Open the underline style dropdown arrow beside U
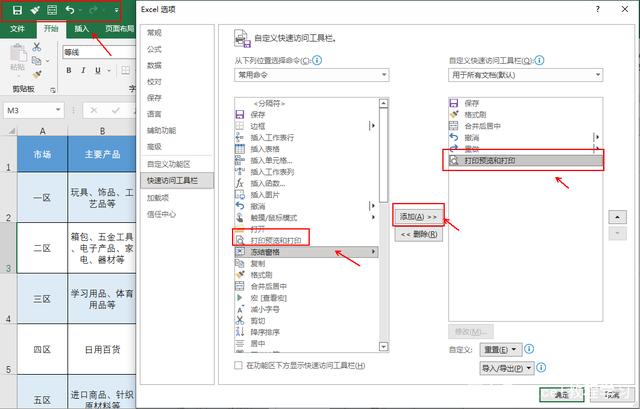 point(109,71)
